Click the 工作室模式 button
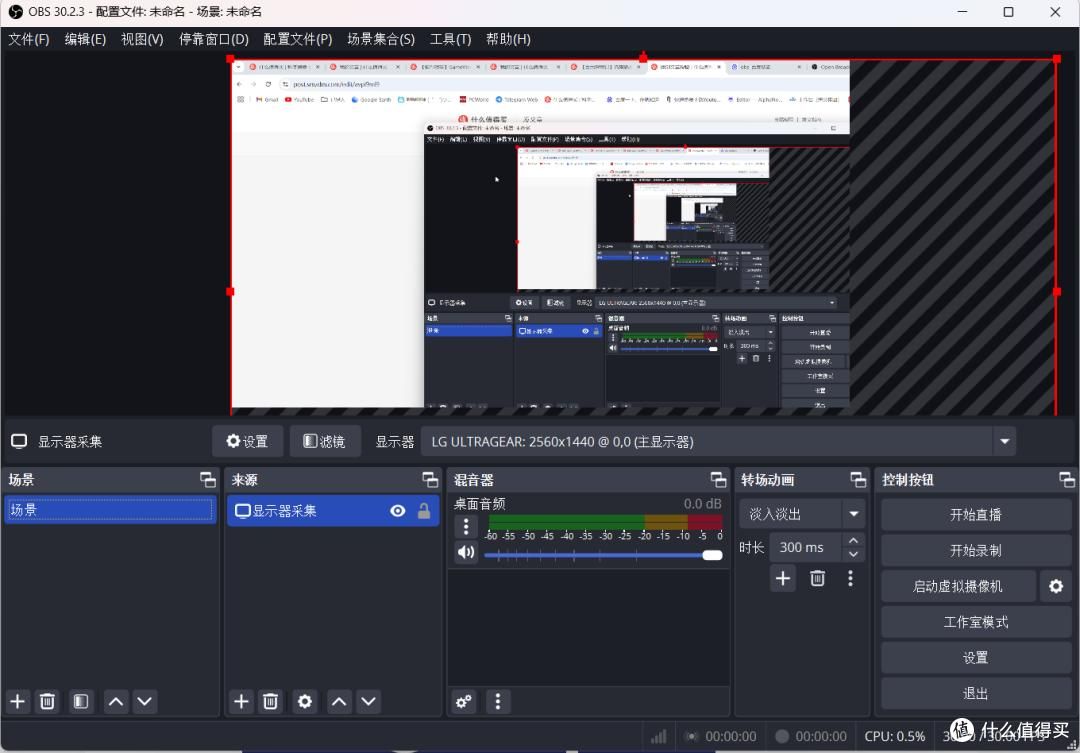1080x753 pixels. 975,622
